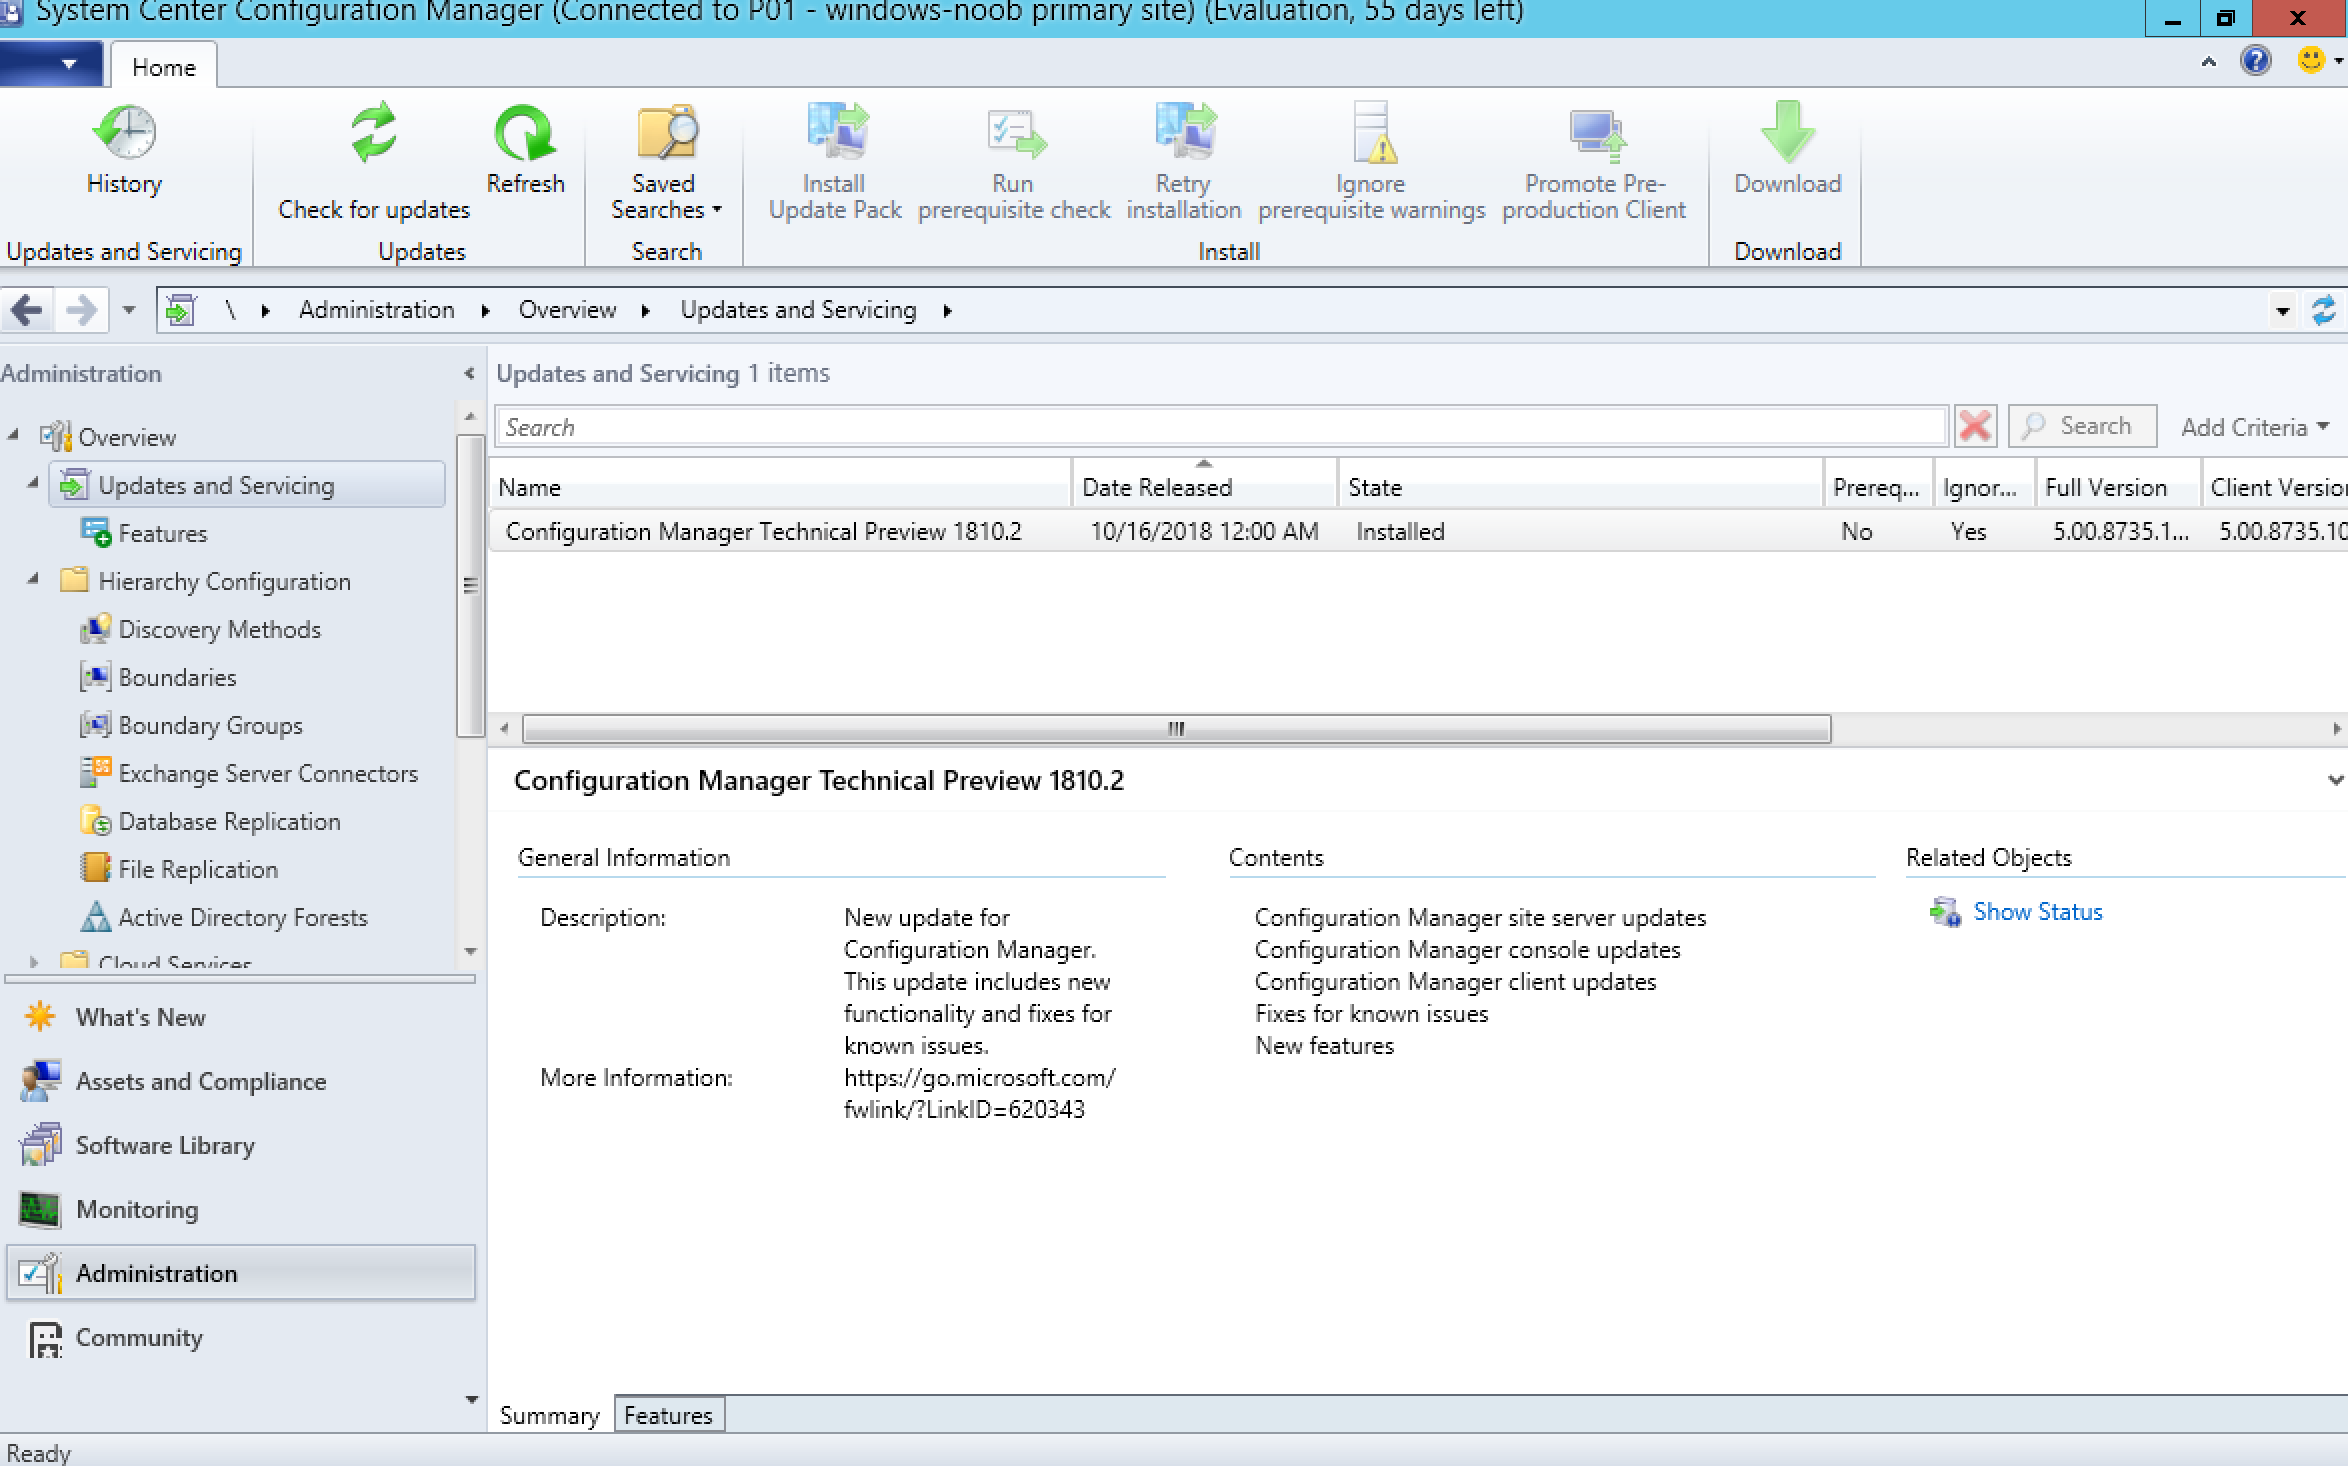This screenshot has height=1466, width=2348.
Task: Switch to the Features bottom tab
Action: (669, 1415)
